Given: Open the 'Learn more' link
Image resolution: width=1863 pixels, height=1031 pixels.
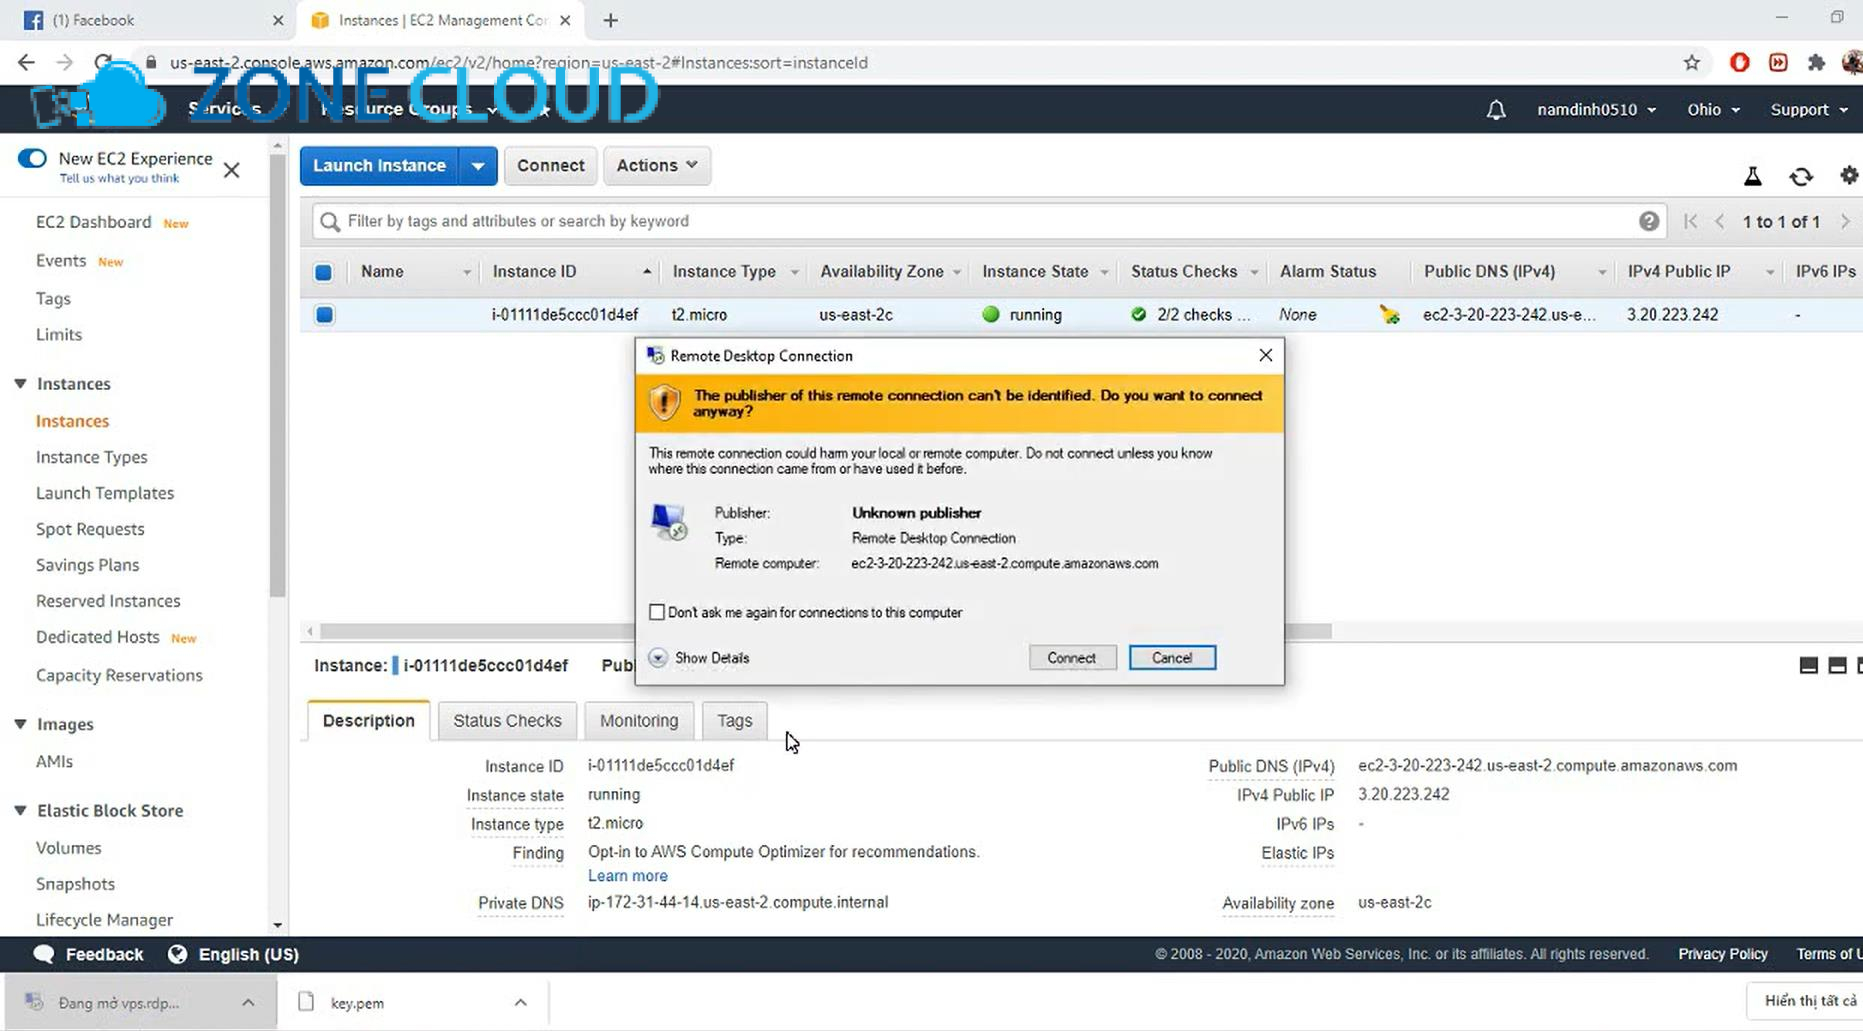Looking at the screenshot, I should (627, 875).
